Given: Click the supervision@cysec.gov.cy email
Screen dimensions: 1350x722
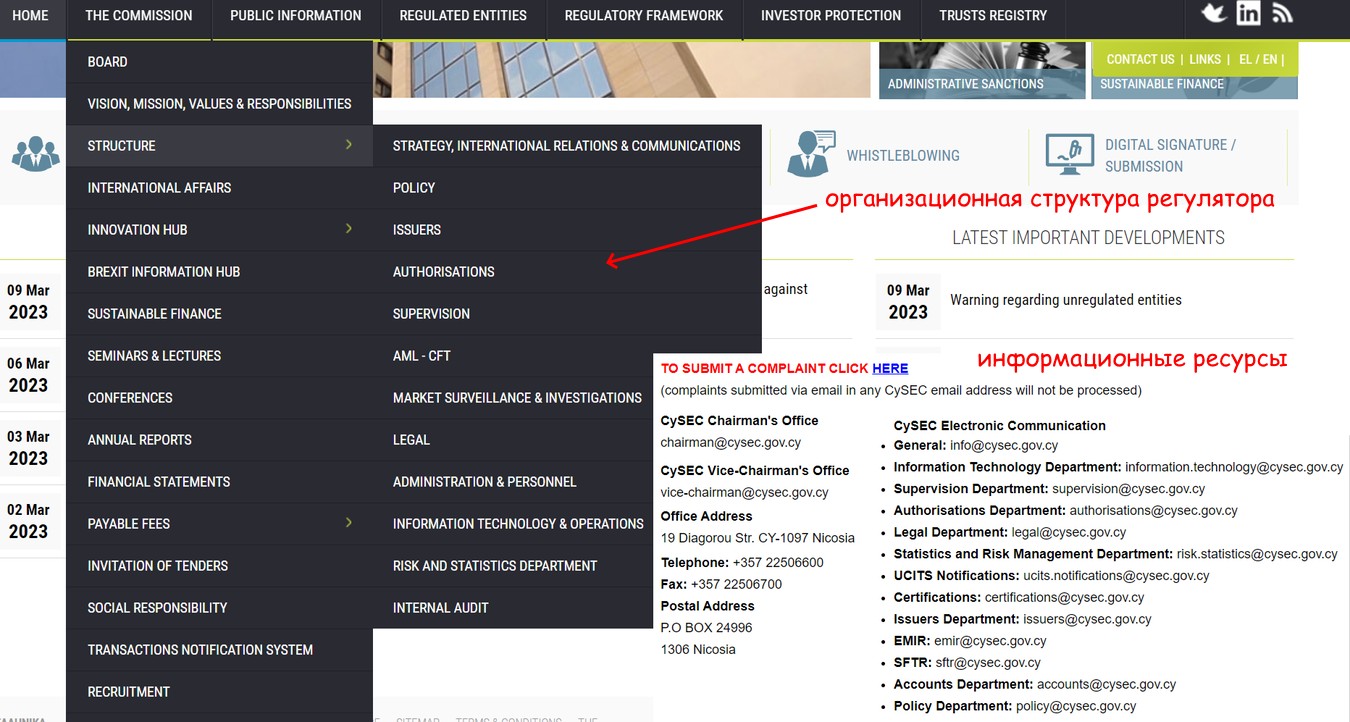Looking at the screenshot, I should click(1129, 490).
